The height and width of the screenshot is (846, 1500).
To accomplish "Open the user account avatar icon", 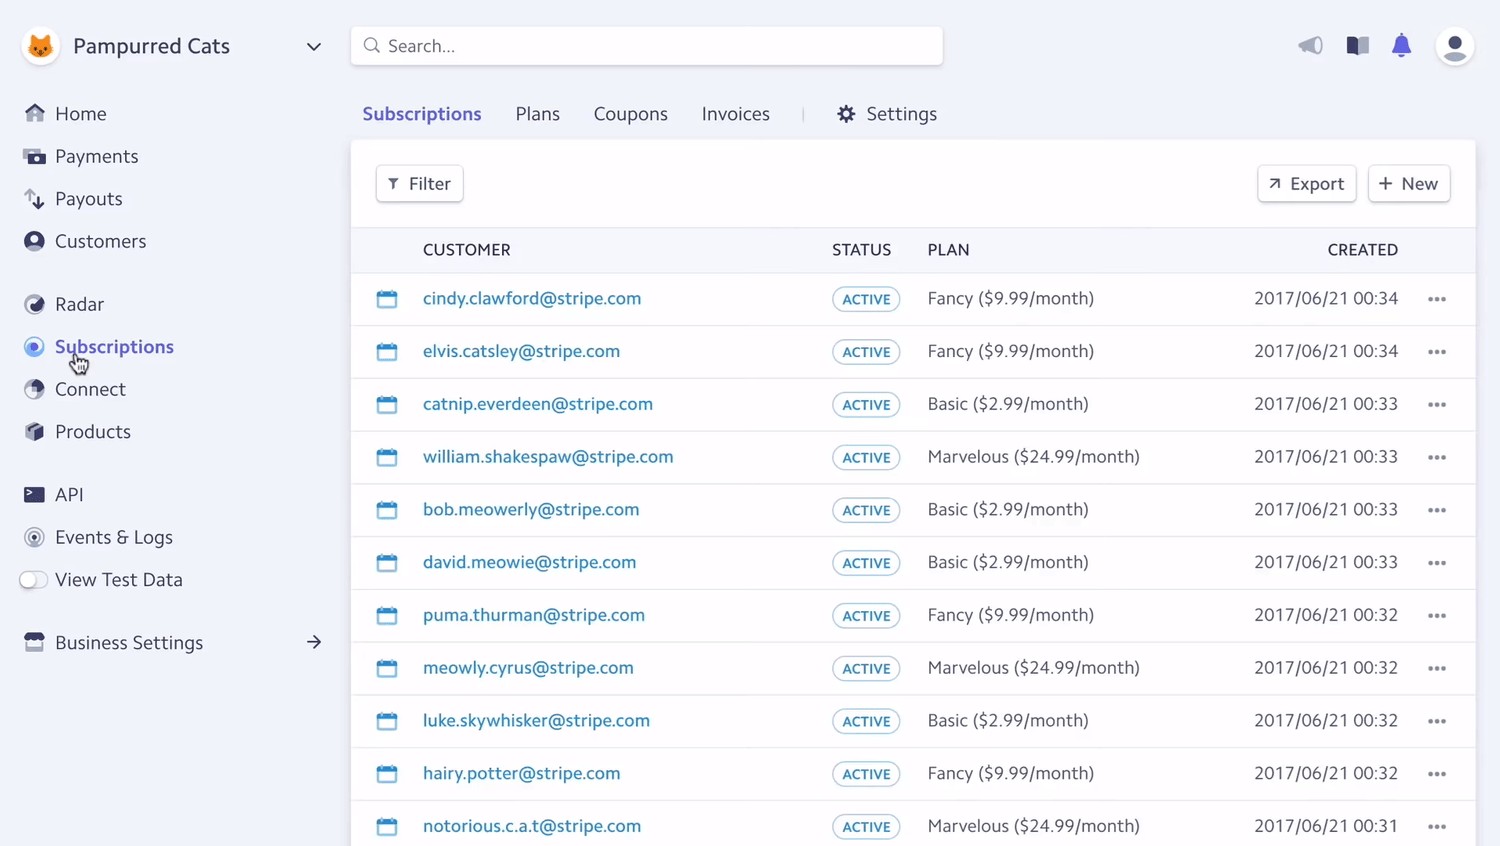I will [1455, 45].
